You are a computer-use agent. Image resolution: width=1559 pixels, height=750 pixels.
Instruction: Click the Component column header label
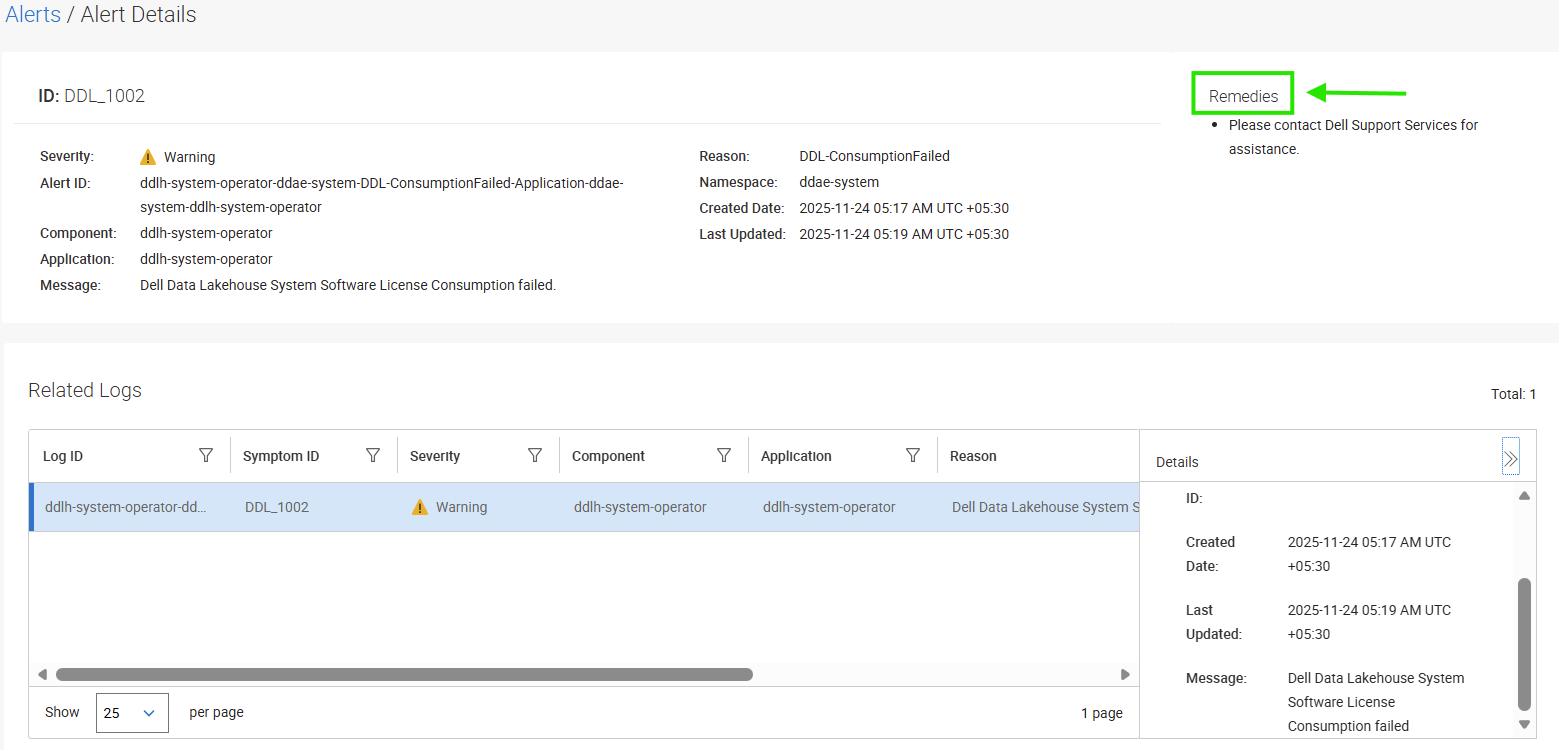[x=608, y=456]
